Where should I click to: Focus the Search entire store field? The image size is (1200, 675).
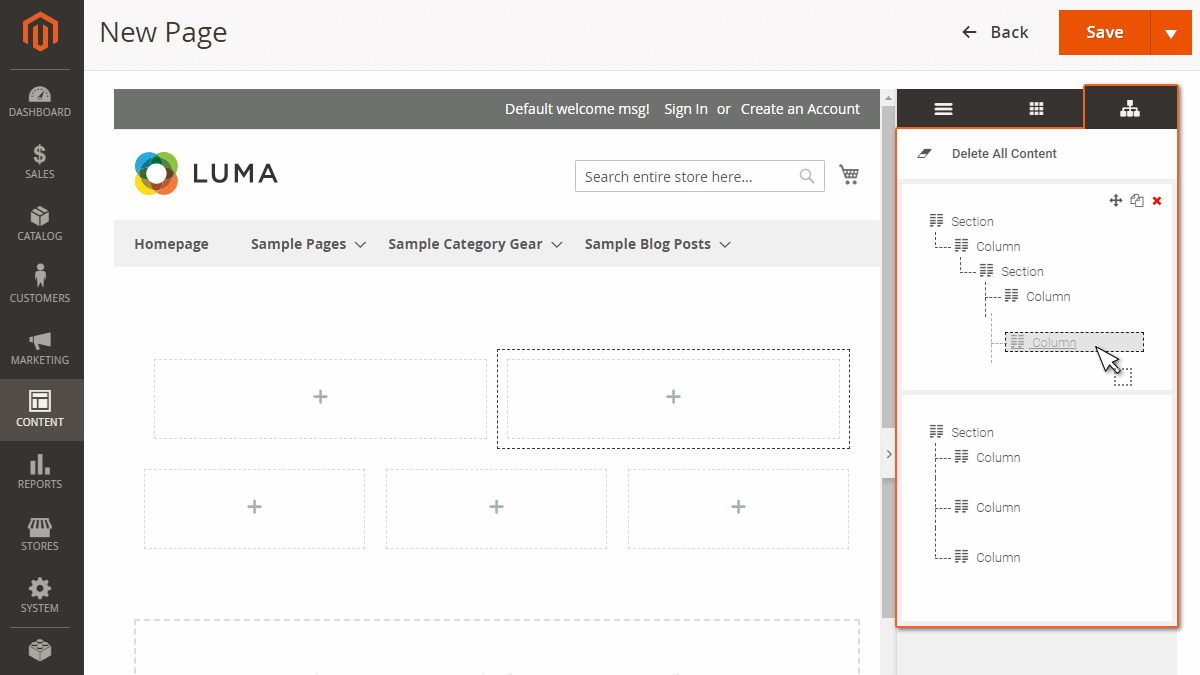(700, 176)
